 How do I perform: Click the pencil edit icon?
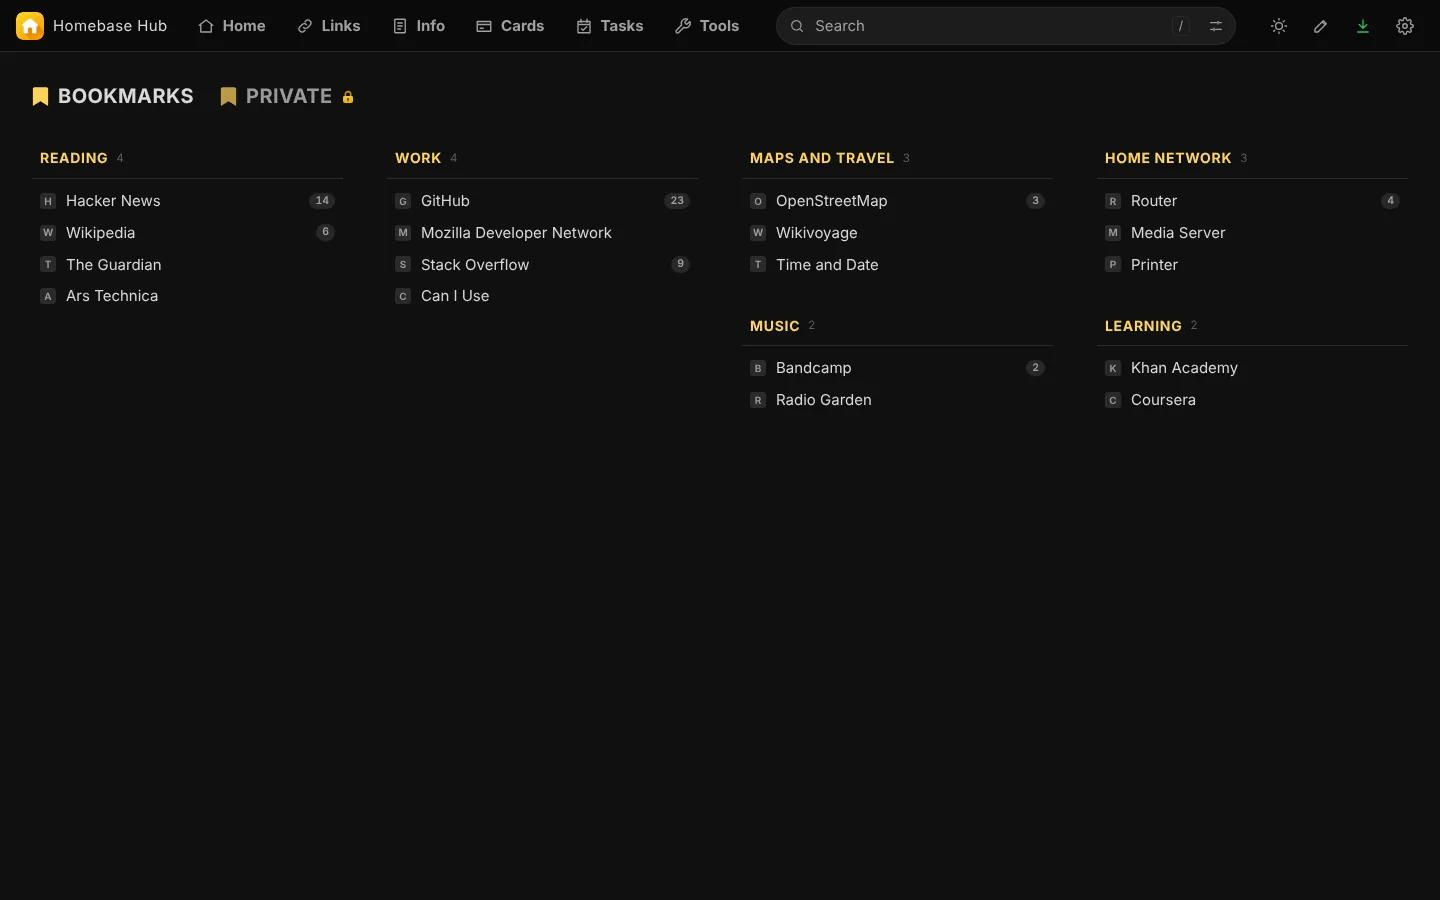tap(1321, 26)
